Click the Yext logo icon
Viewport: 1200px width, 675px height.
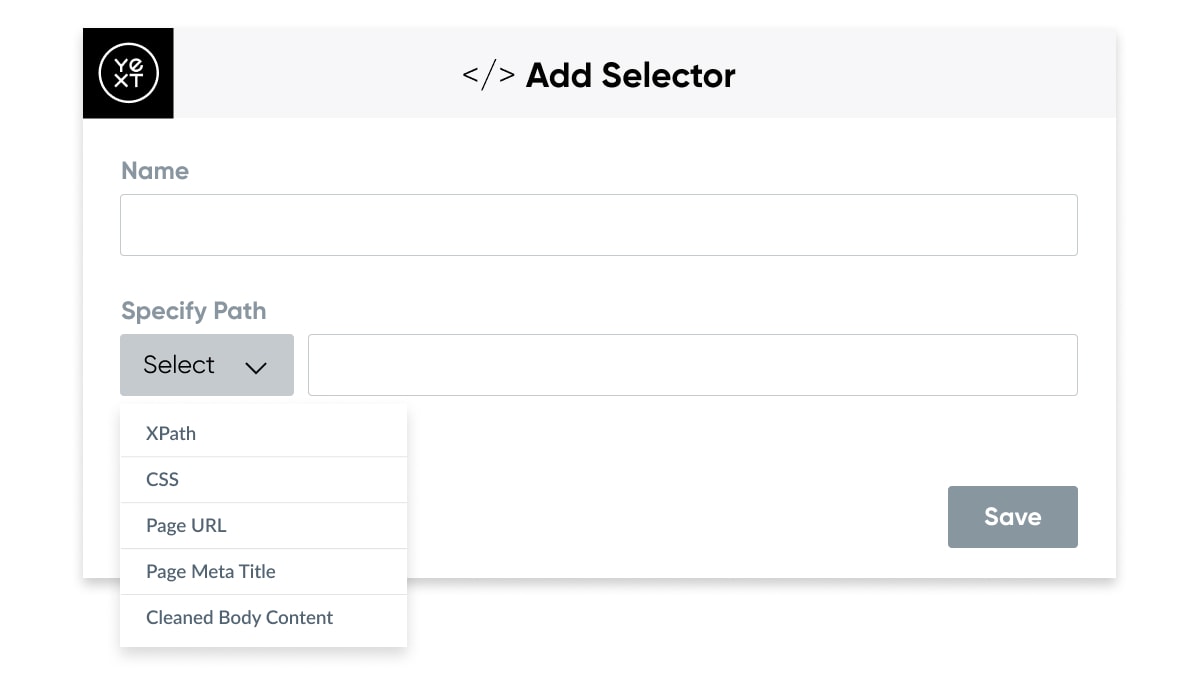click(128, 73)
